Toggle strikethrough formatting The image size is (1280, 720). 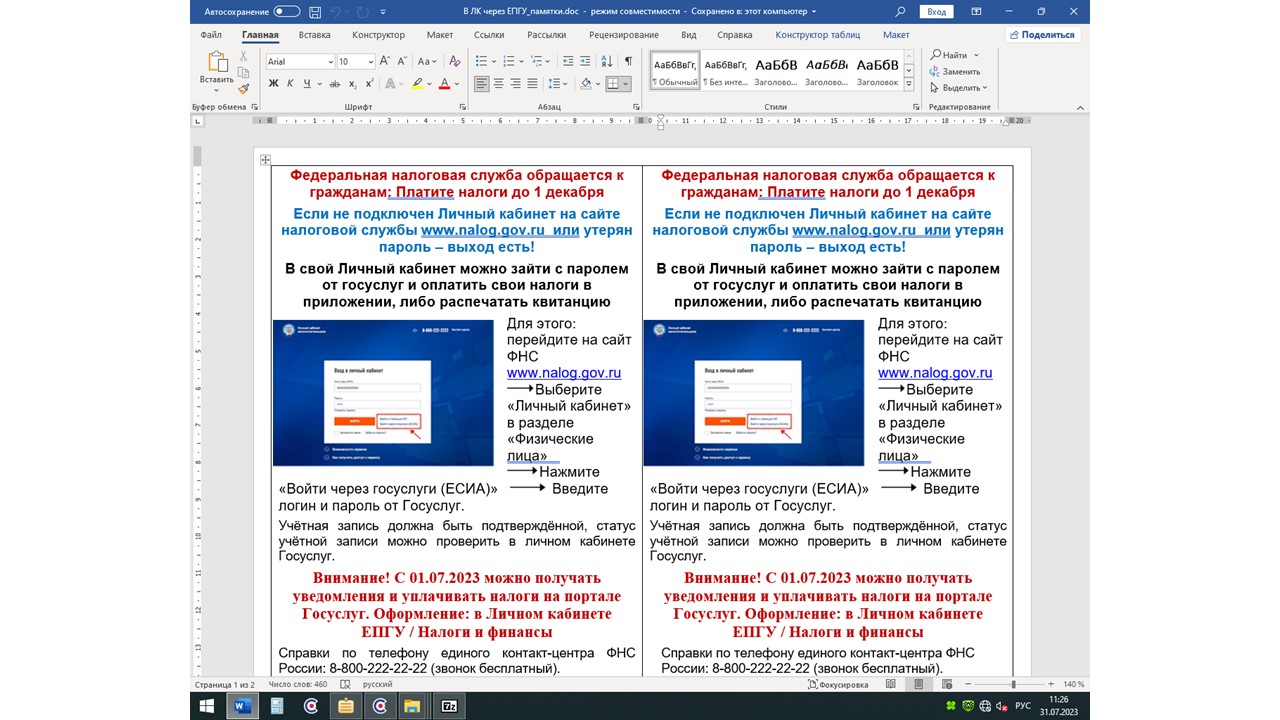click(335, 84)
